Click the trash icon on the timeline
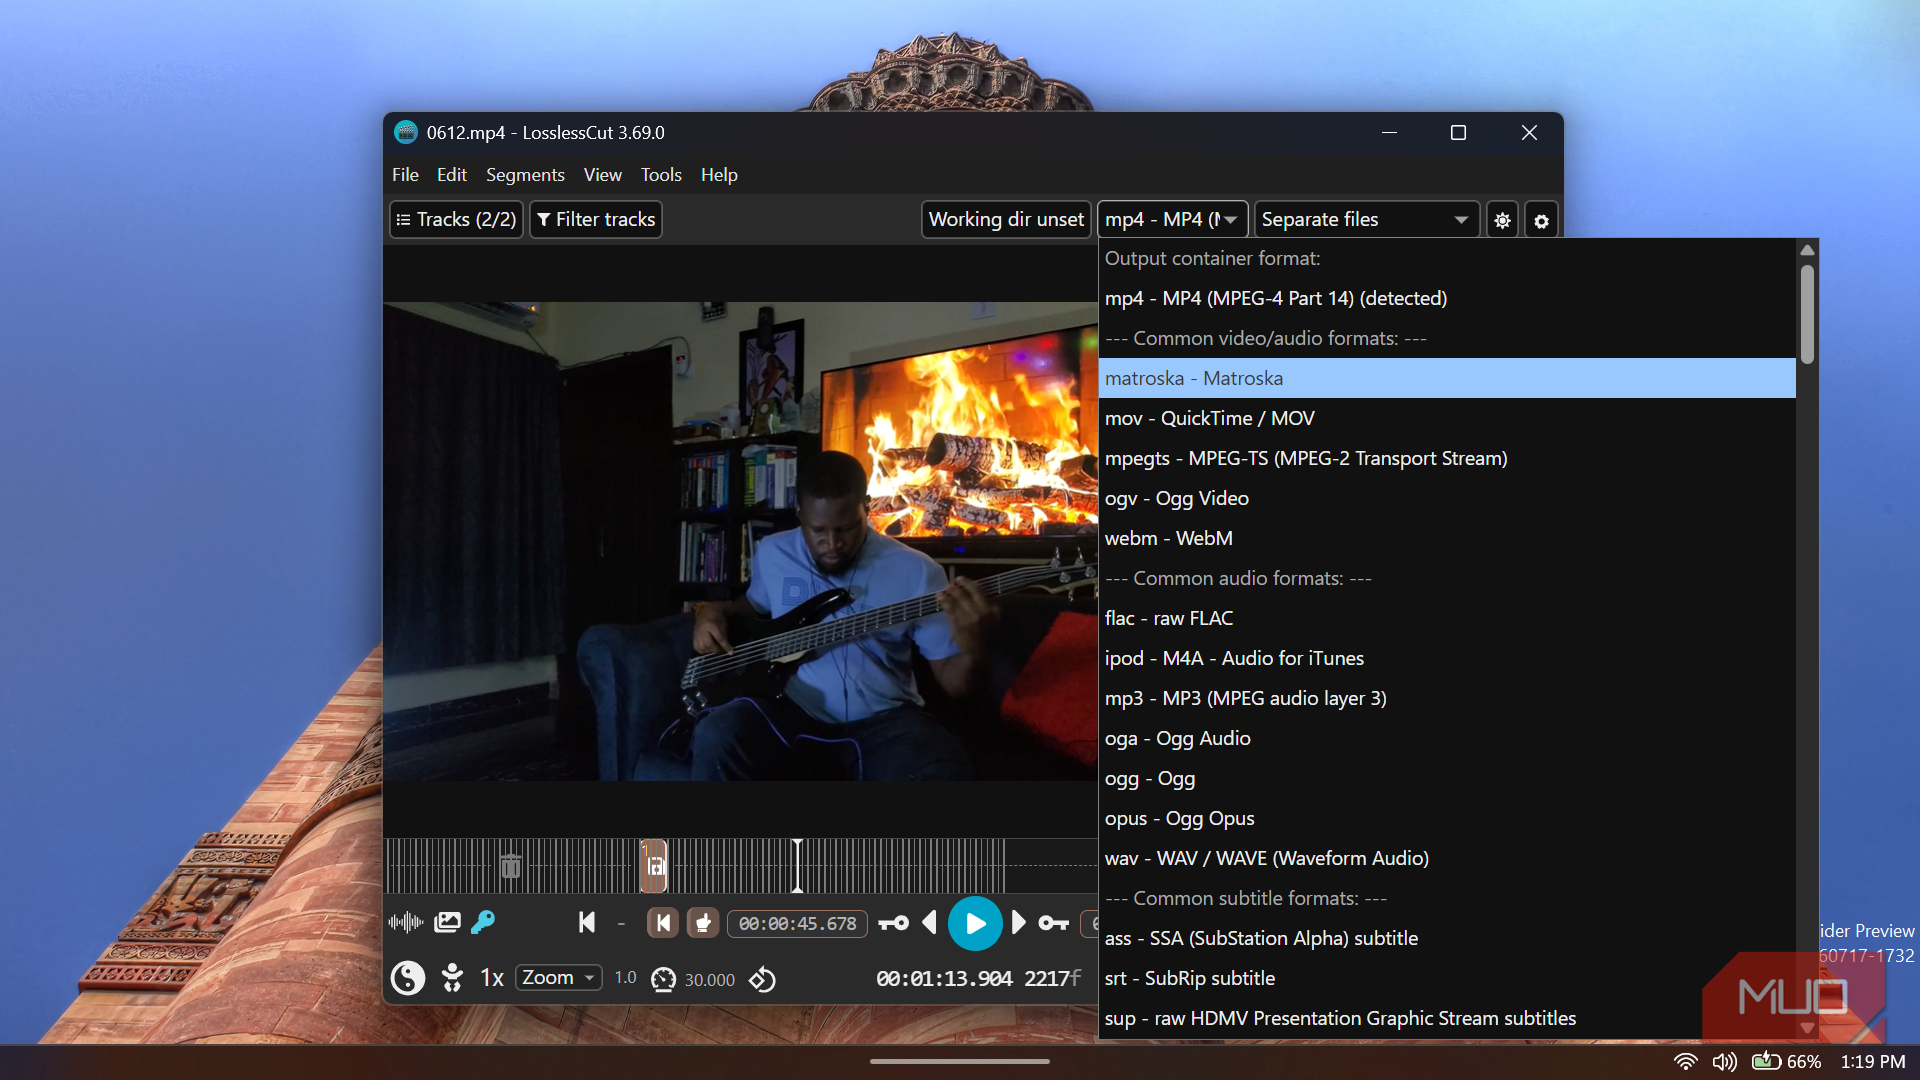Screen dimensions: 1920x1080 510,866
